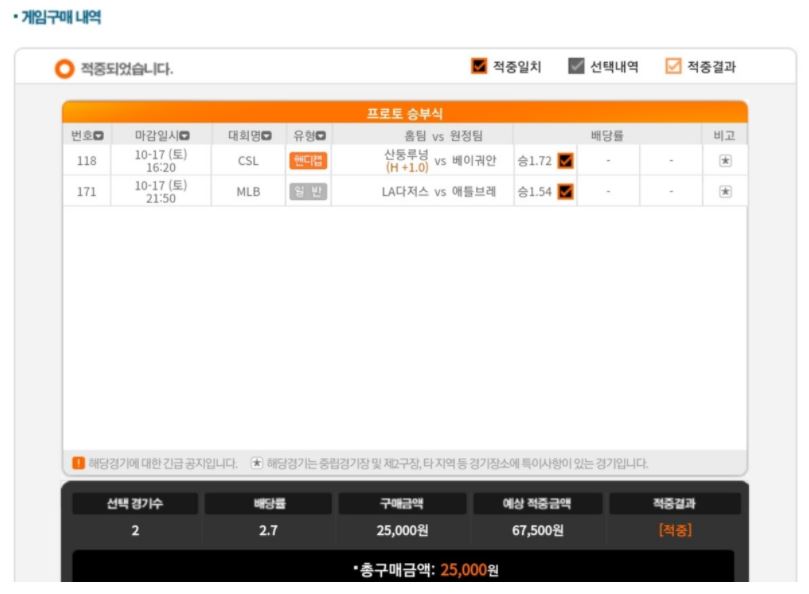This screenshot has width=809, height=594.
Task: Click the star note icon for game 171
Action: [725, 191]
